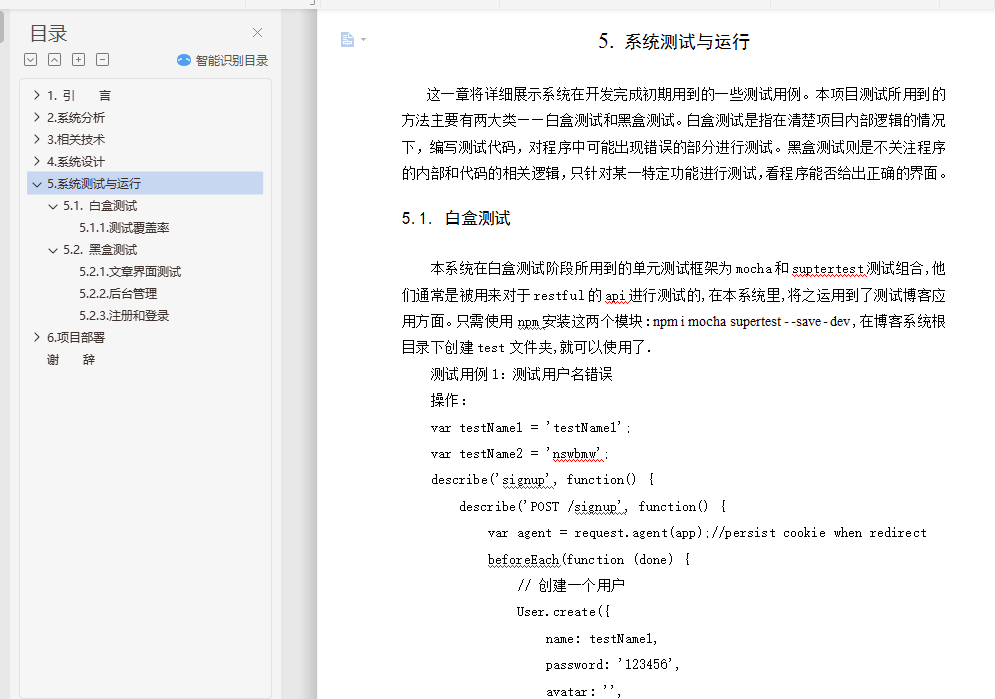The image size is (995, 699).
Task: Open dropdown arrow next to page icon
Action: (364, 39)
